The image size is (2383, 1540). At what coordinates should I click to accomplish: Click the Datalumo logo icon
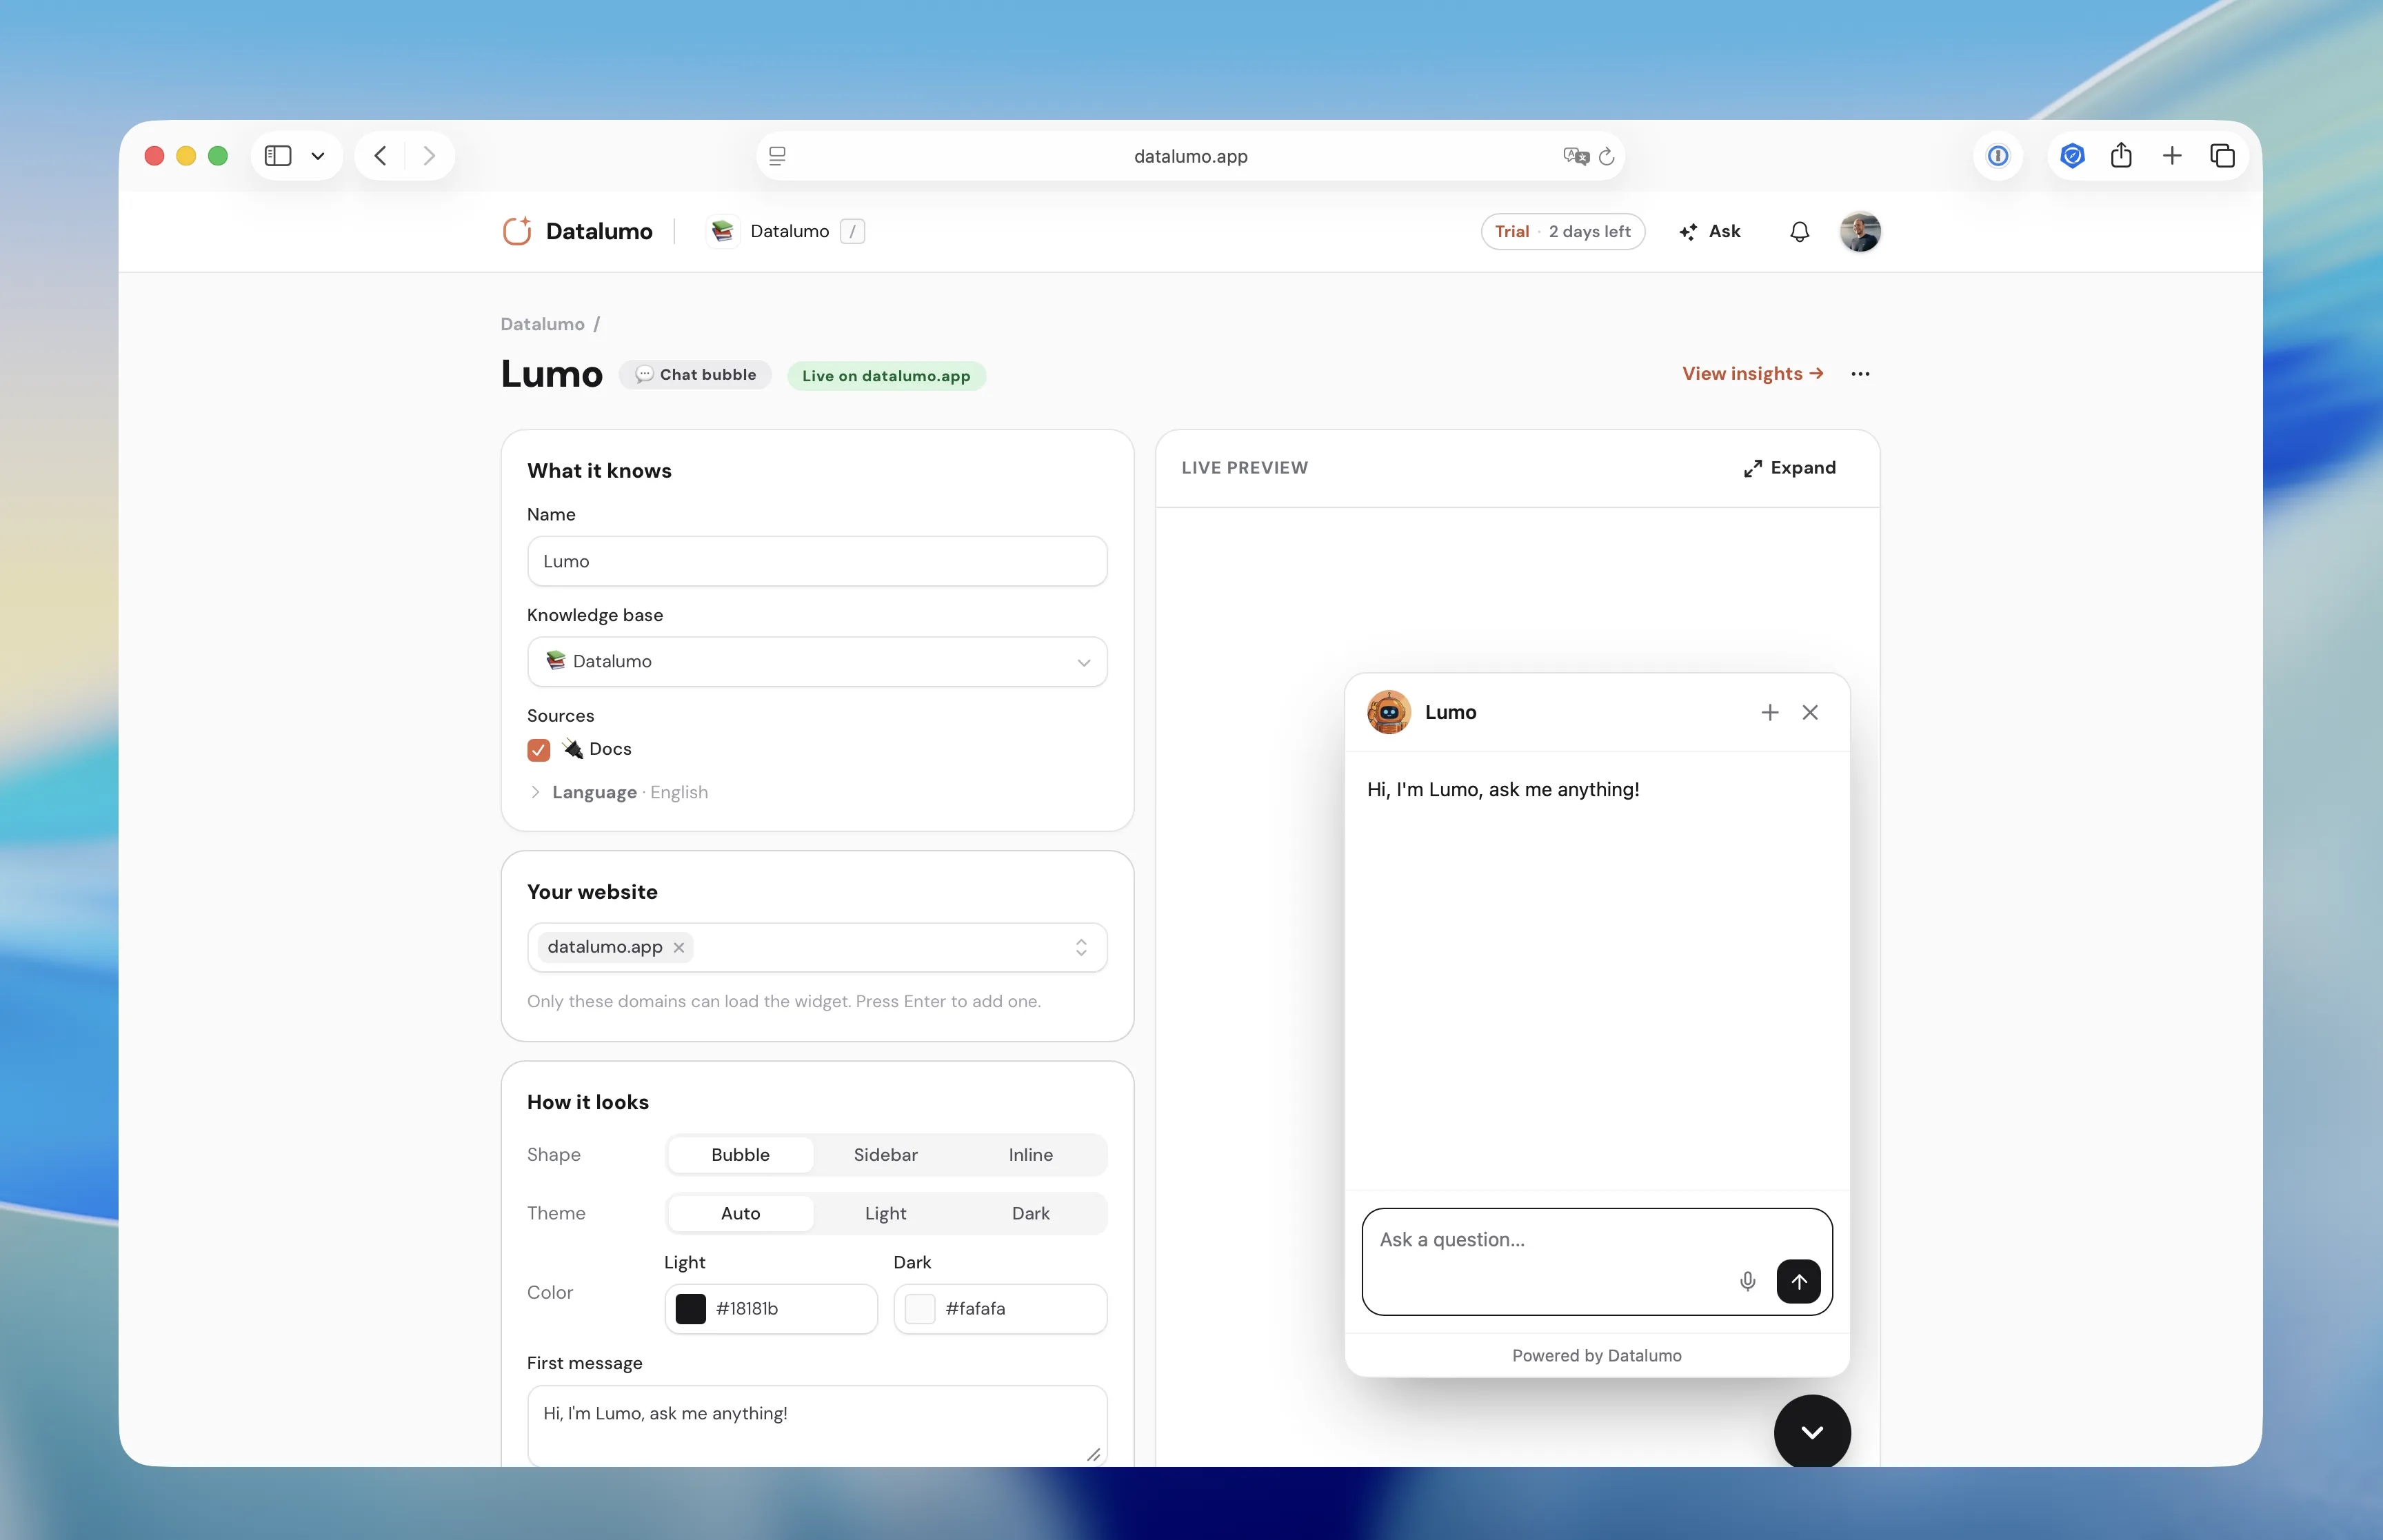(517, 231)
